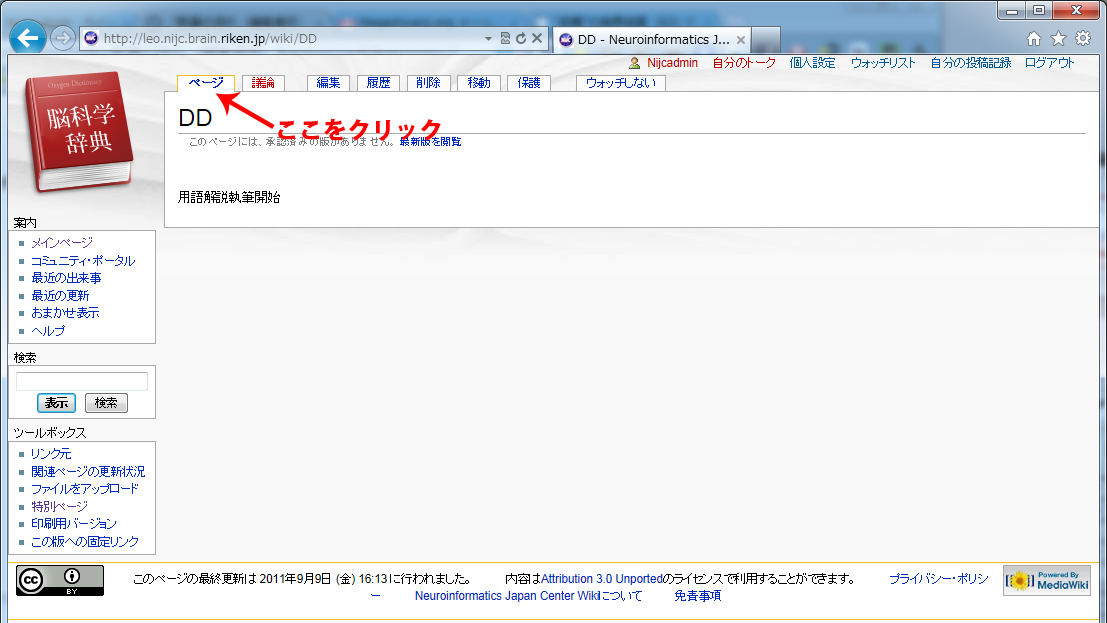The image size is (1107, 623).
Task: Click the wiki search input field
Action: point(82,381)
